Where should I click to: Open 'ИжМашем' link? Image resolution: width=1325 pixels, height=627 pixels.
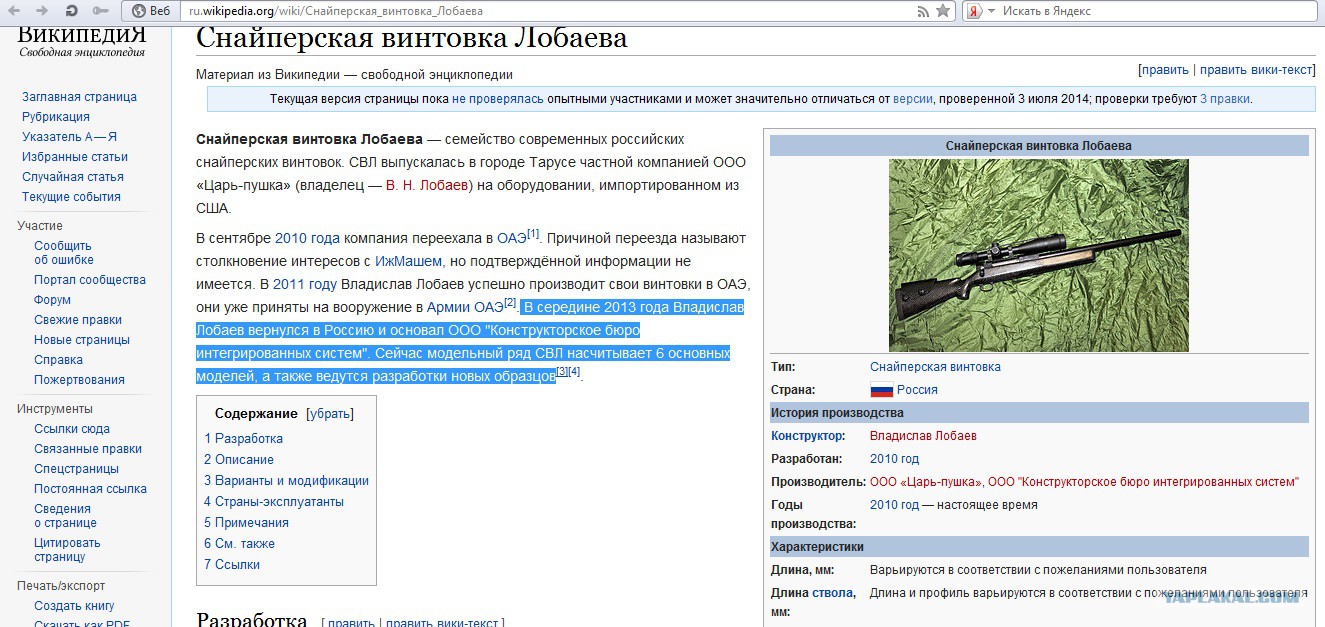click(x=408, y=261)
